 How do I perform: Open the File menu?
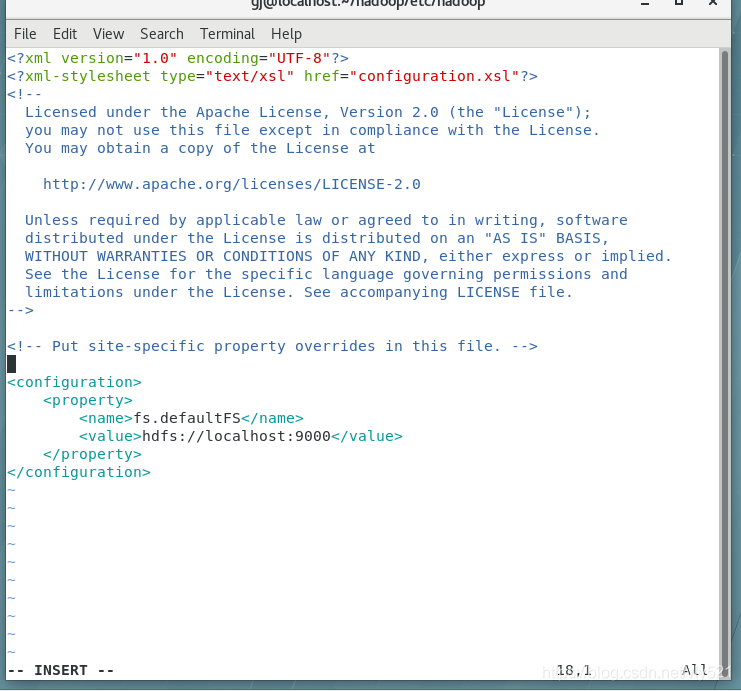(25, 34)
